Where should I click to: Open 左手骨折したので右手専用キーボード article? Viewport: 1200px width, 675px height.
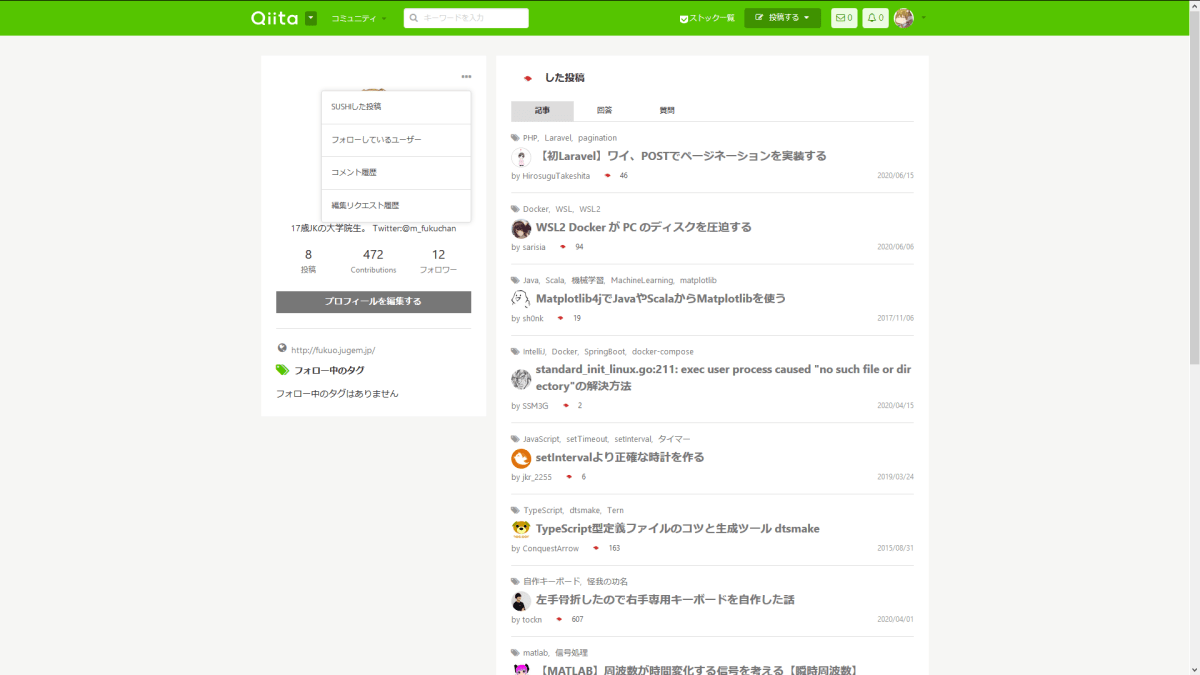click(x=665, y=599)
